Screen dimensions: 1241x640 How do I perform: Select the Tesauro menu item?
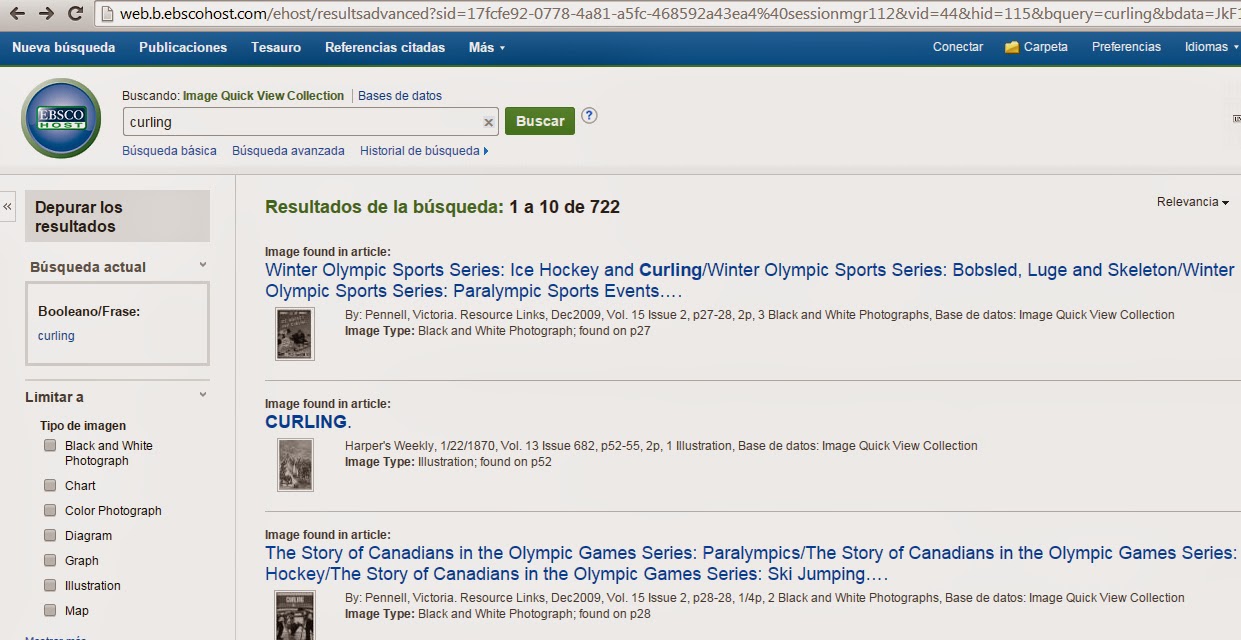tap(275, 46)
